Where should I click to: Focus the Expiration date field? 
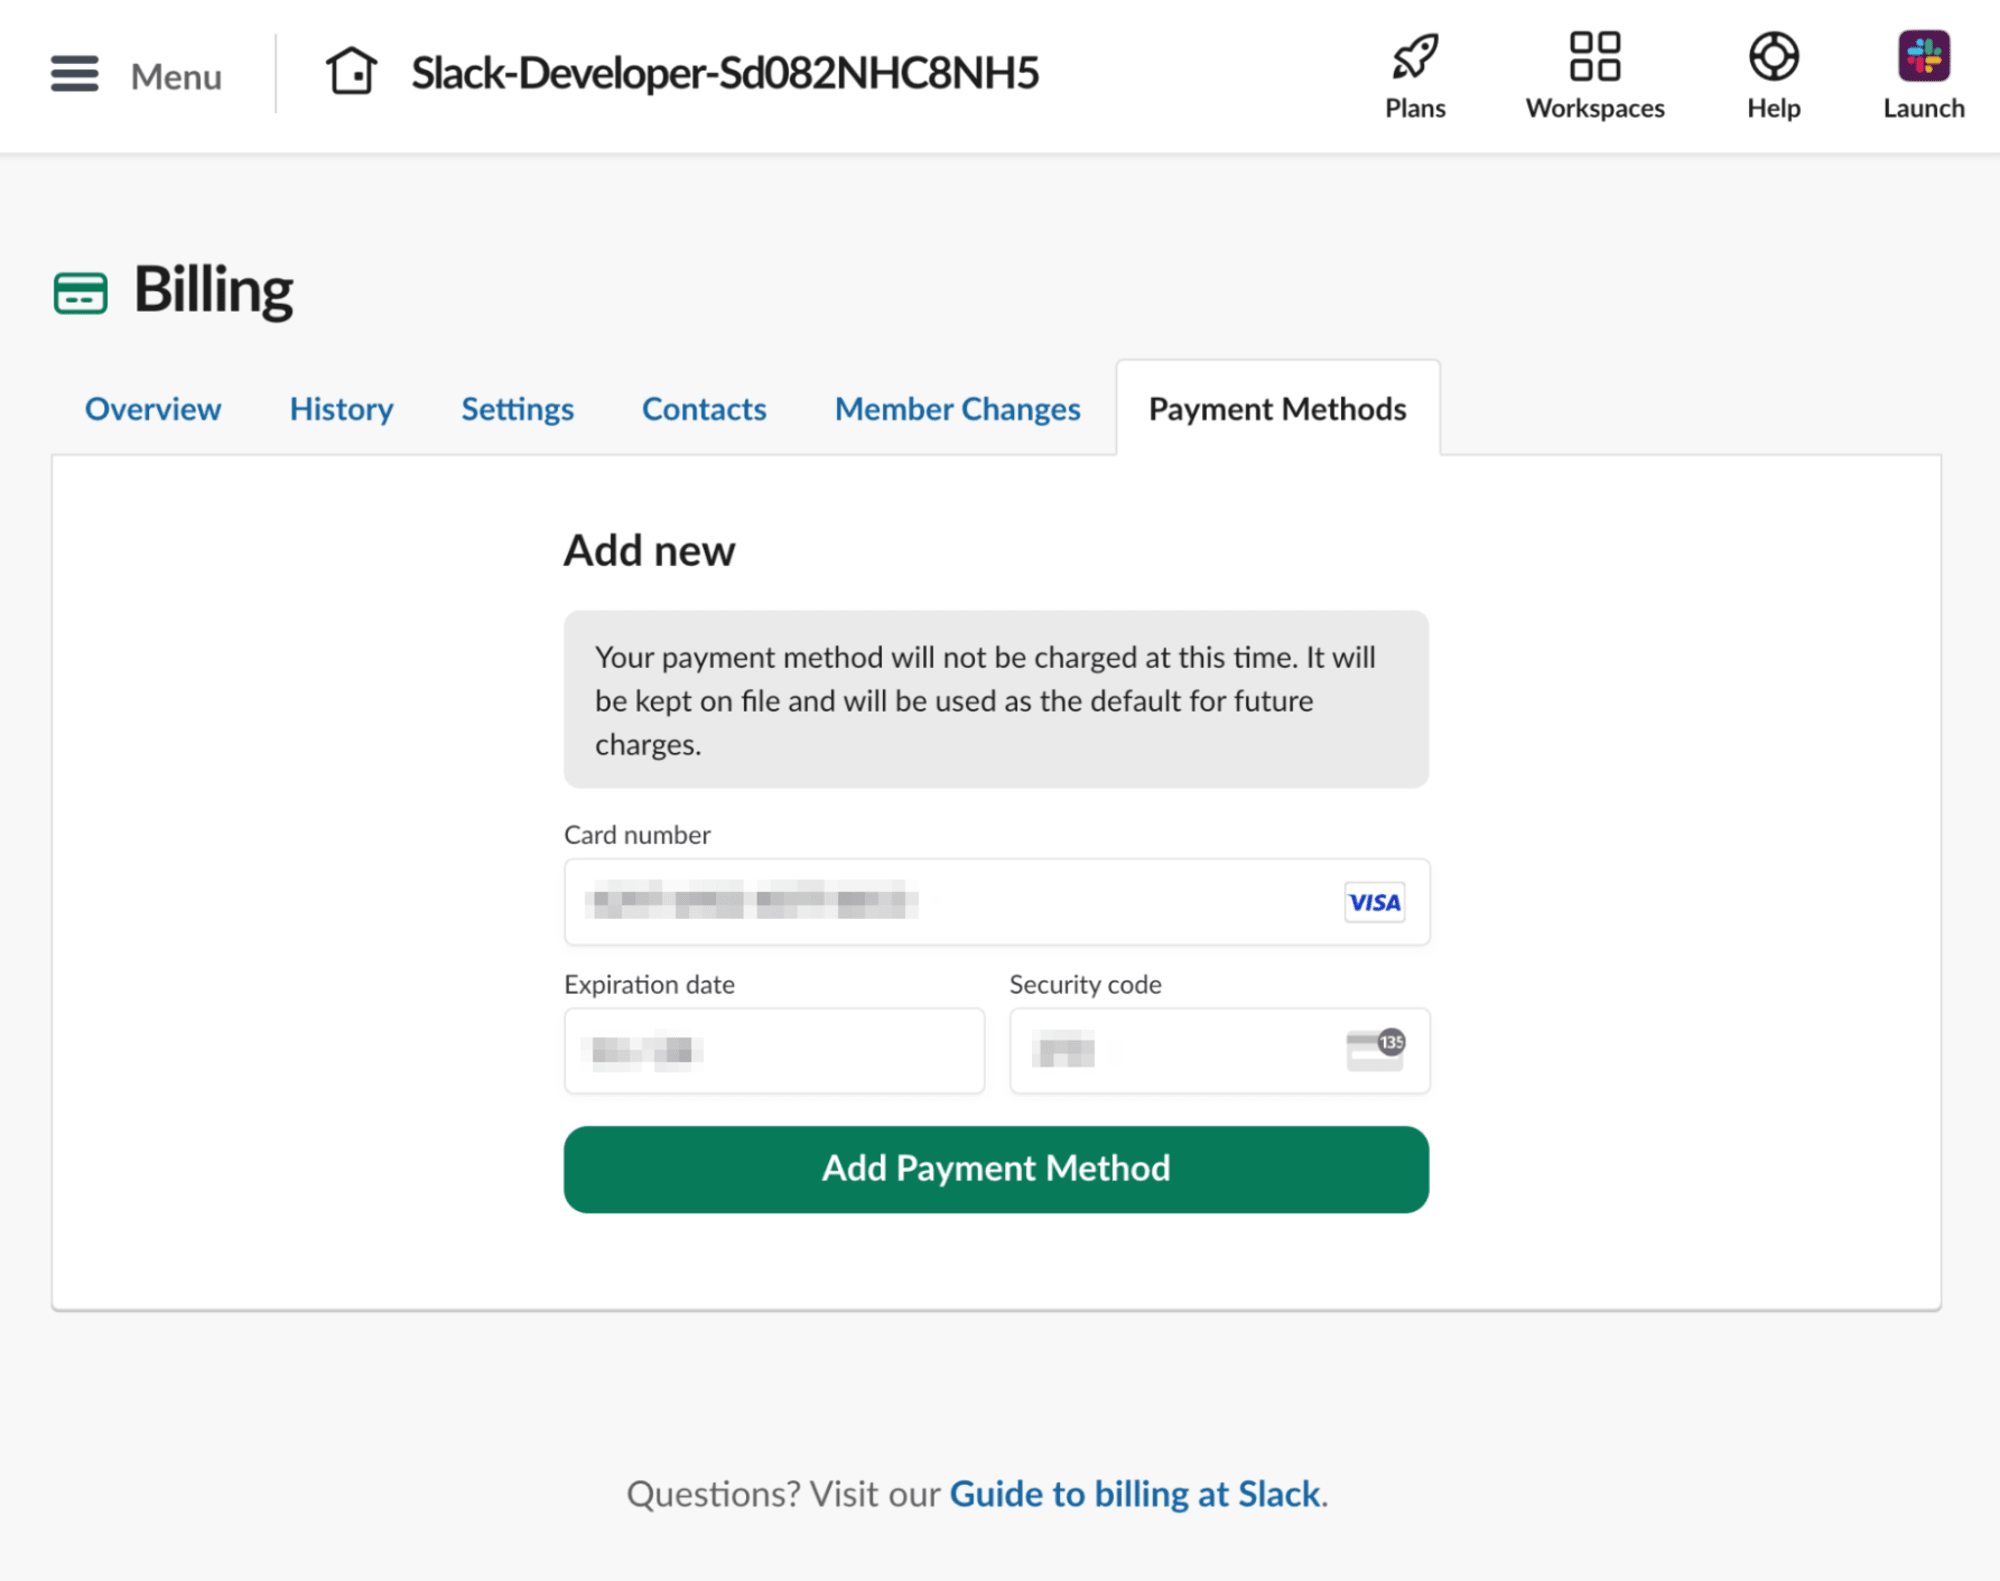pyautogui.click(x=774, y=1050)
